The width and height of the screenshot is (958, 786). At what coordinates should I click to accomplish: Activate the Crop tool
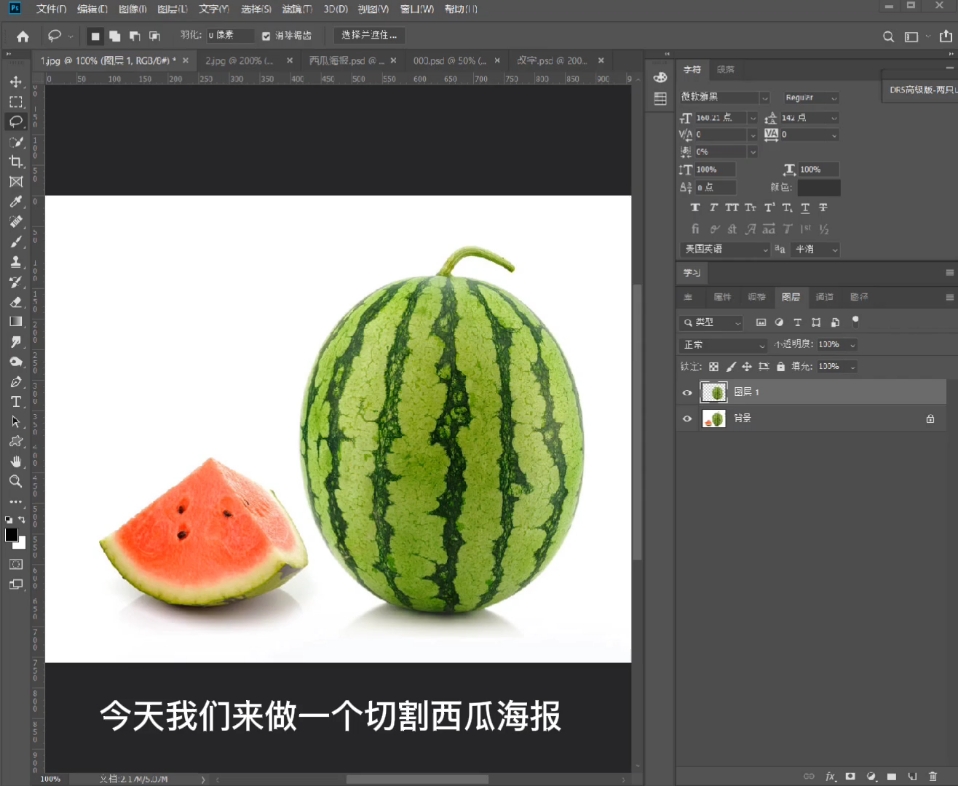[14, 161]
